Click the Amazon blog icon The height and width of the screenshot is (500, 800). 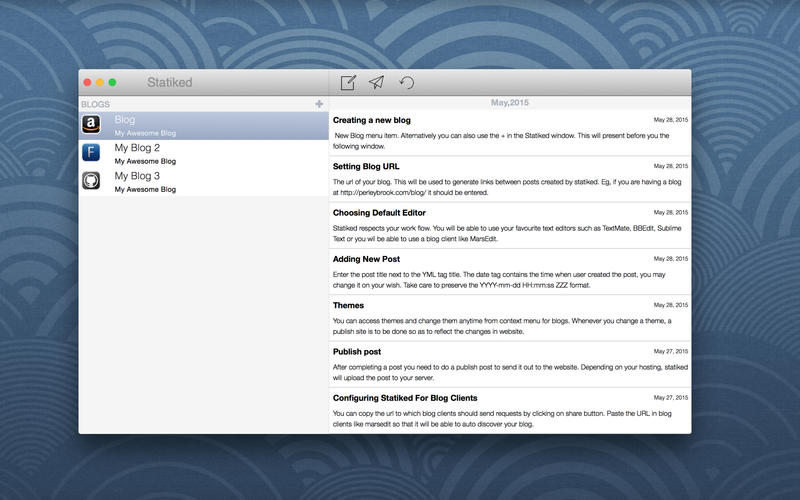pos(91,124)
